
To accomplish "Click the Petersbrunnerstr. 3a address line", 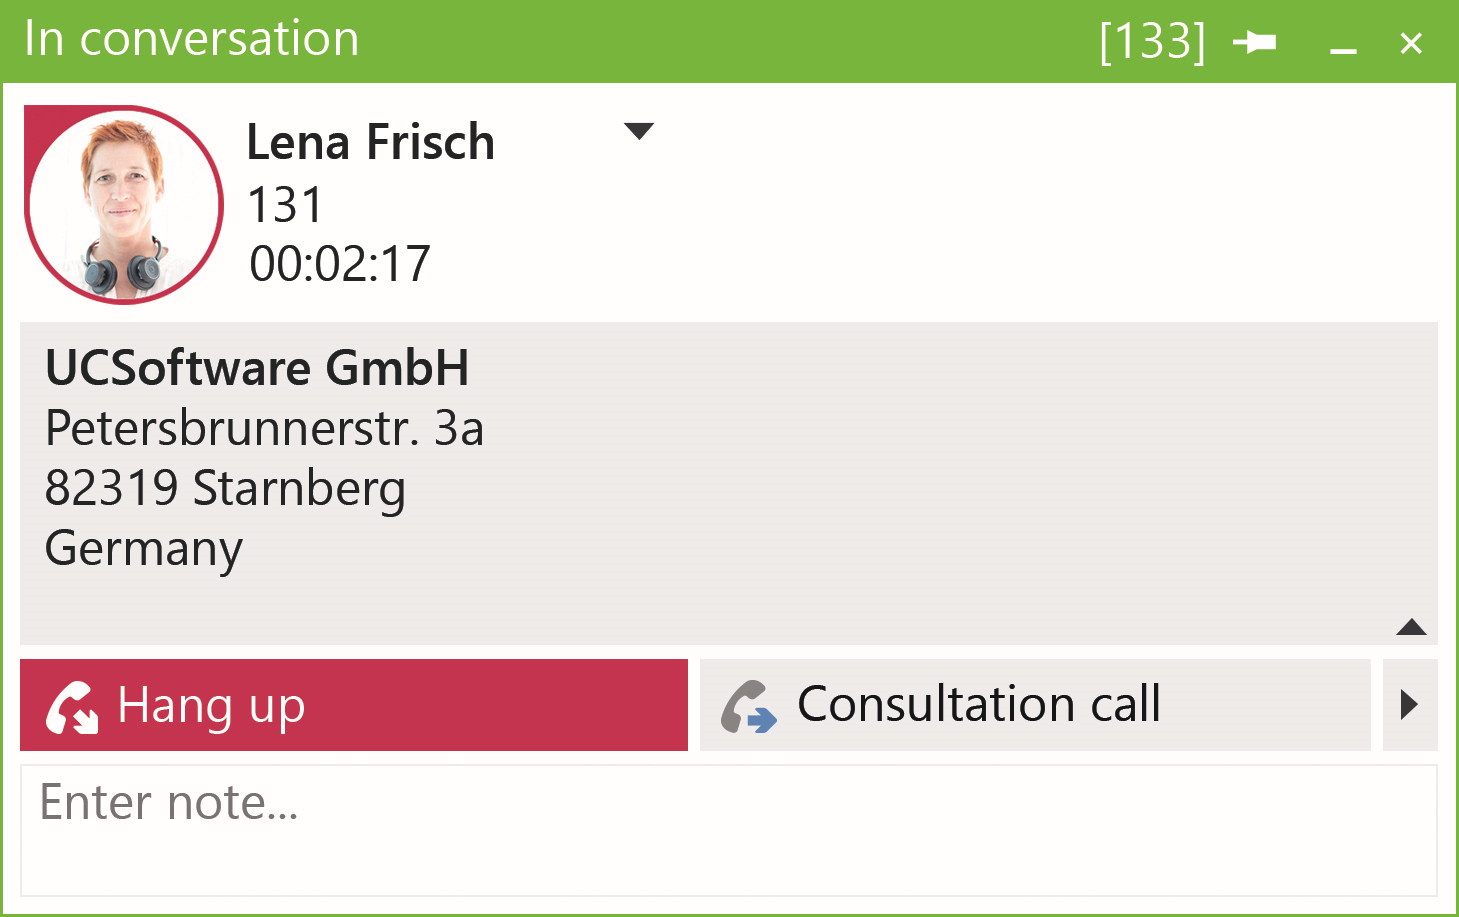I will tap(265, 428).
